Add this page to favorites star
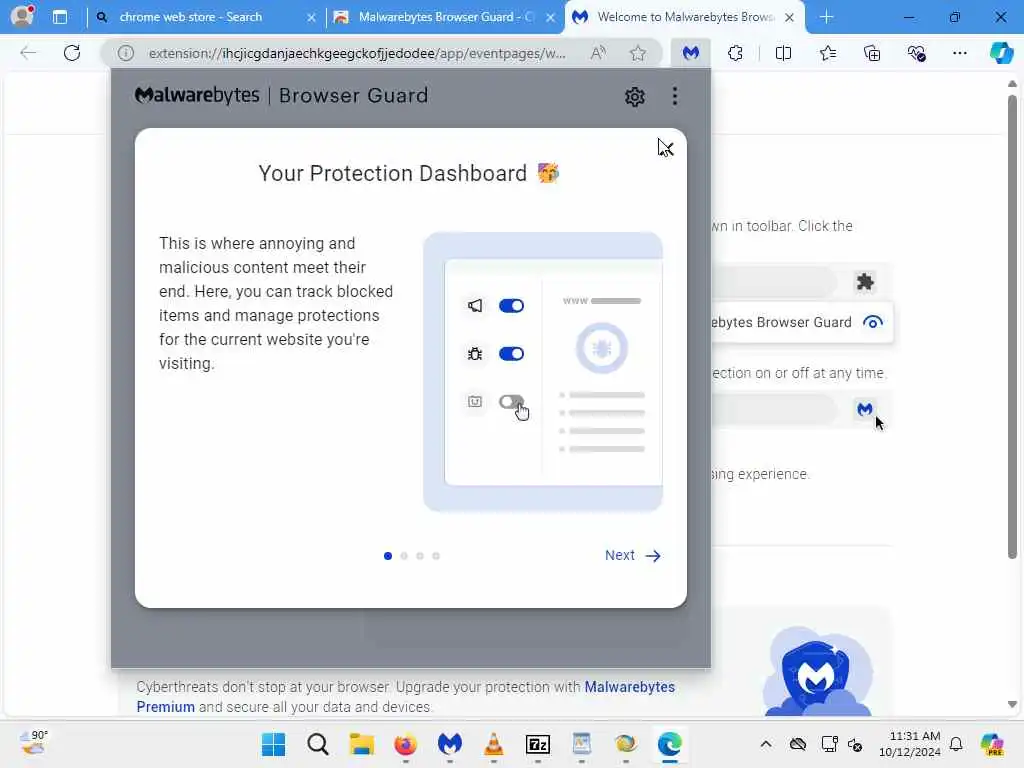The height and width of the screenshot is (768, 1024). 638,53
